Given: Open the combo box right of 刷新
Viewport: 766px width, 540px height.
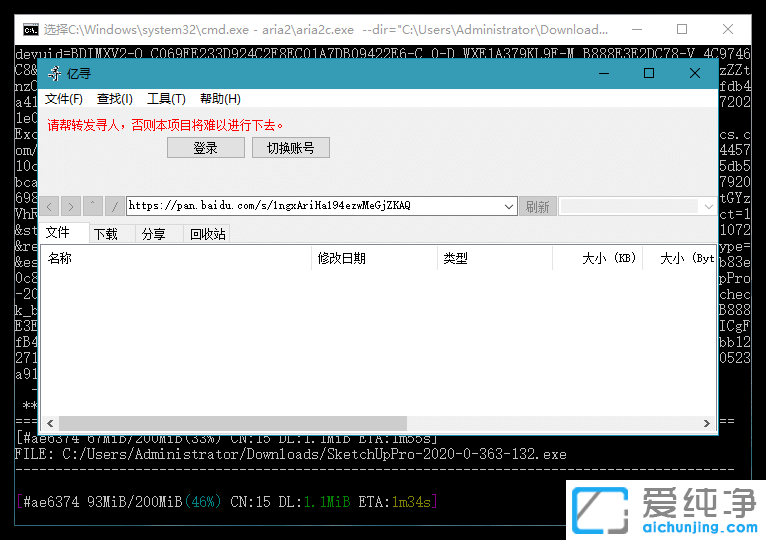Looking at the screenshot, I should (x=638, y=207).
